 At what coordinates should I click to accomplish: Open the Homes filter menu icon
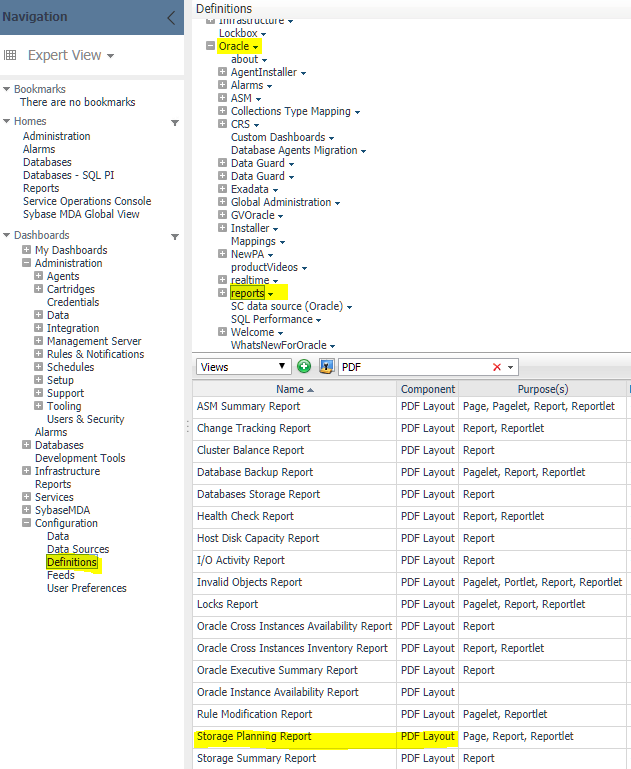[175, 123]
